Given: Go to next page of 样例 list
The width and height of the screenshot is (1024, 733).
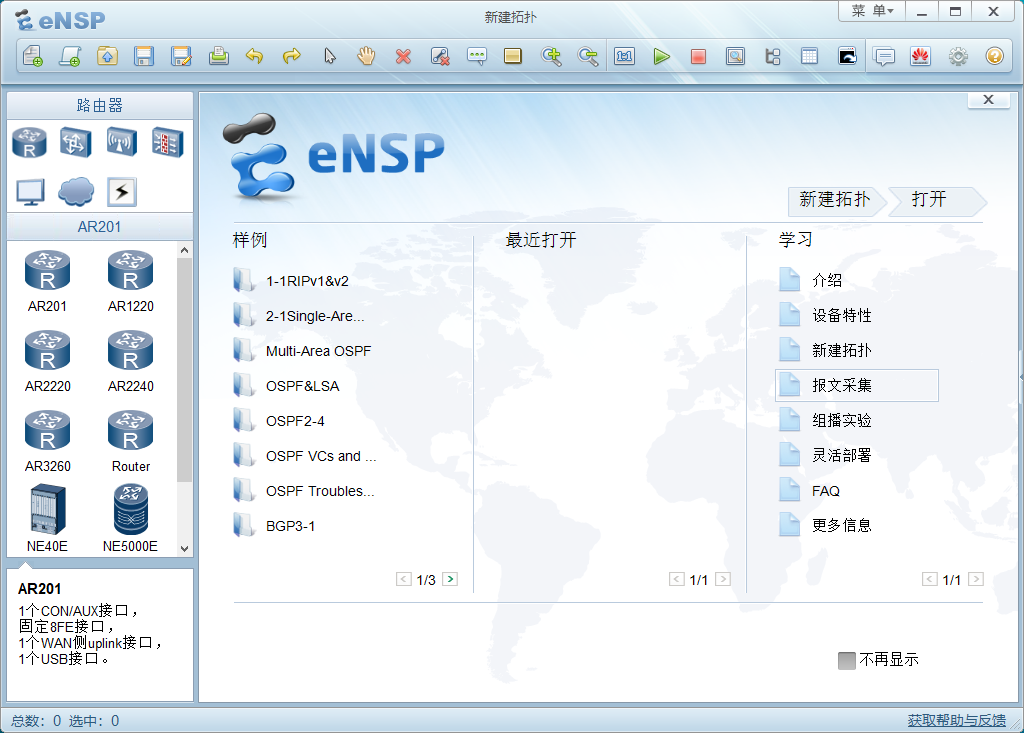Looking at the screenshot, I should click(450, 579).
